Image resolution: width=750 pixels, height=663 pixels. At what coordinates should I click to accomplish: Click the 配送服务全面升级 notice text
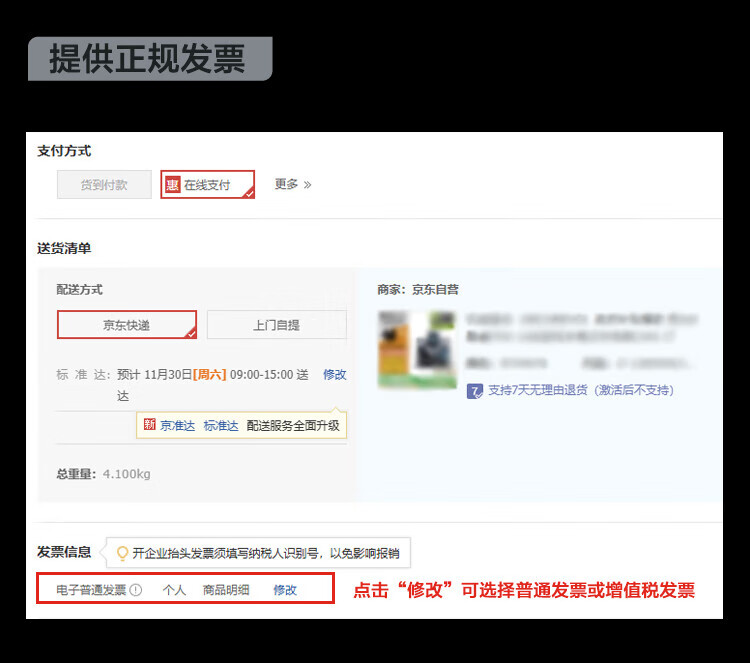coord(293,425)
